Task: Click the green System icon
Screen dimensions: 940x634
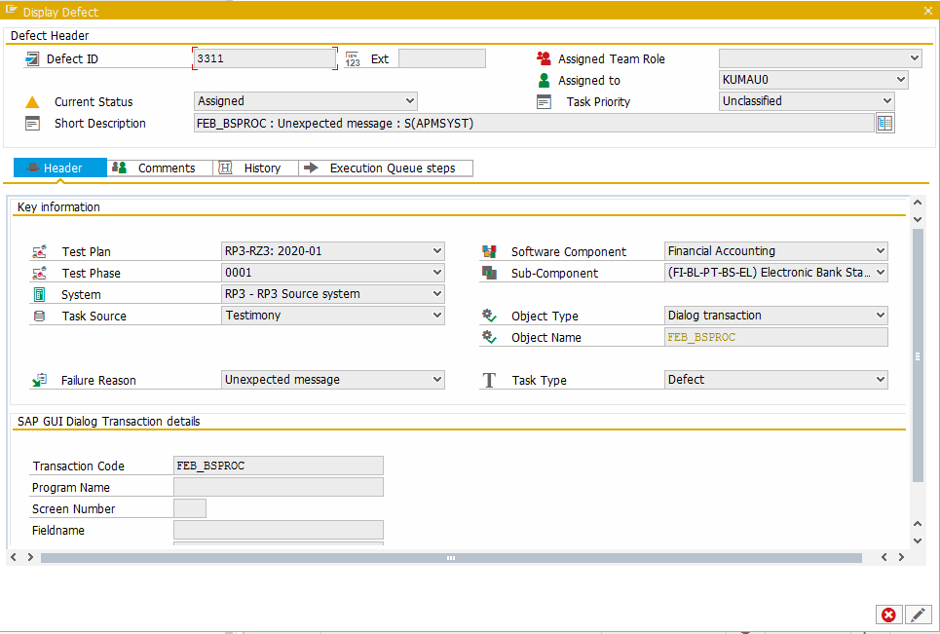Action: tap(39, 294)
